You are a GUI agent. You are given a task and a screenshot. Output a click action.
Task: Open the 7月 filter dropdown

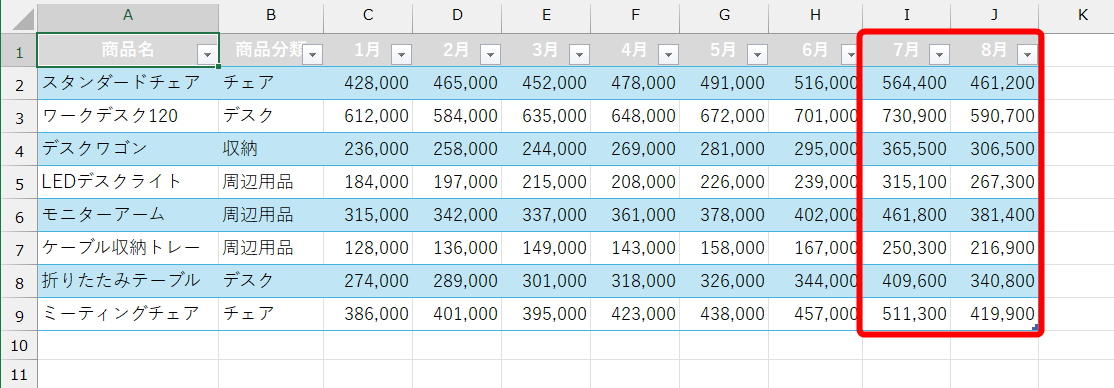pyautogui.click(x=939, y=54)
